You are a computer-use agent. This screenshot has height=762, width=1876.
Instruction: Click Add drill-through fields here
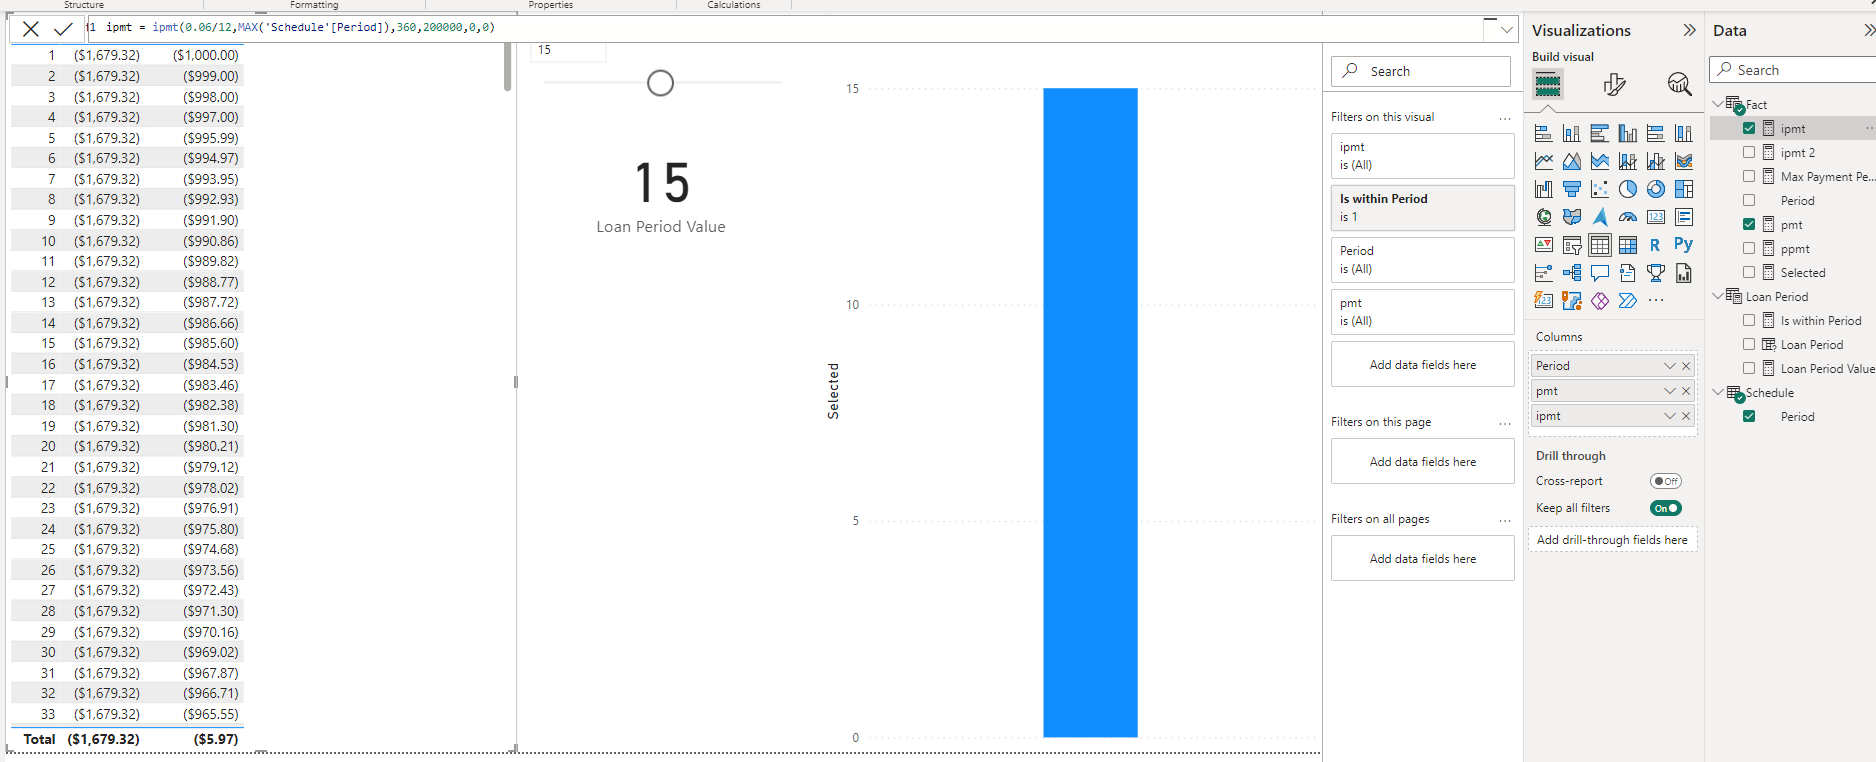1612,540
